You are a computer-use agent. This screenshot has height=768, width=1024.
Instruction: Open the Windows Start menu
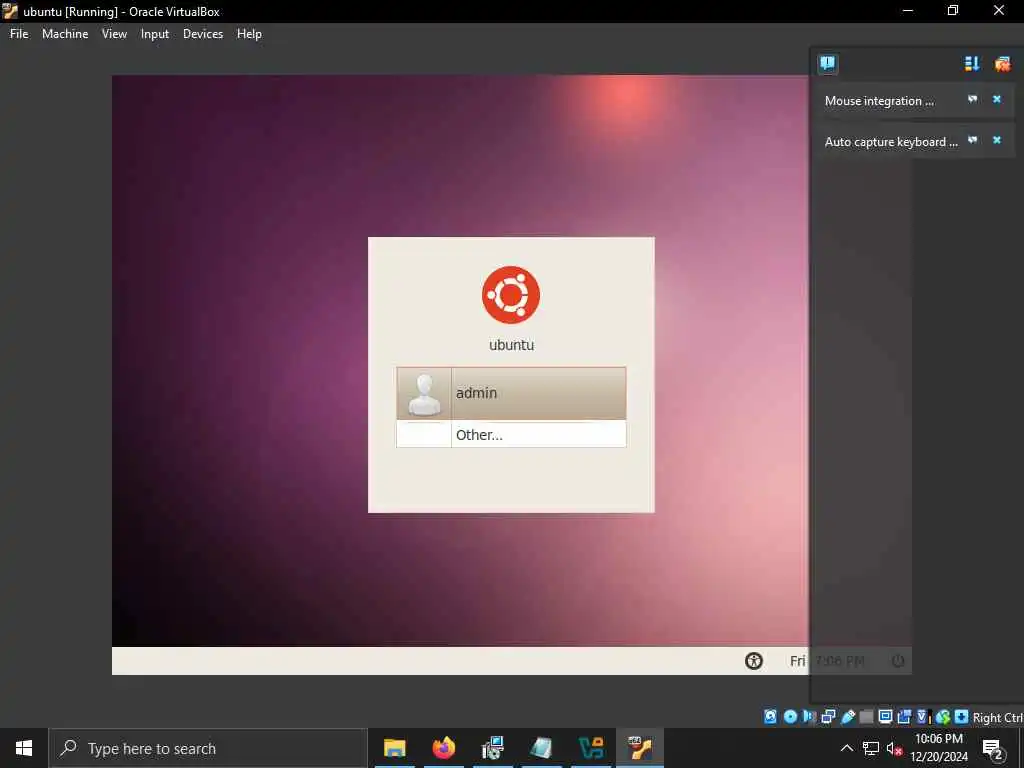click(x=24, y=748)
